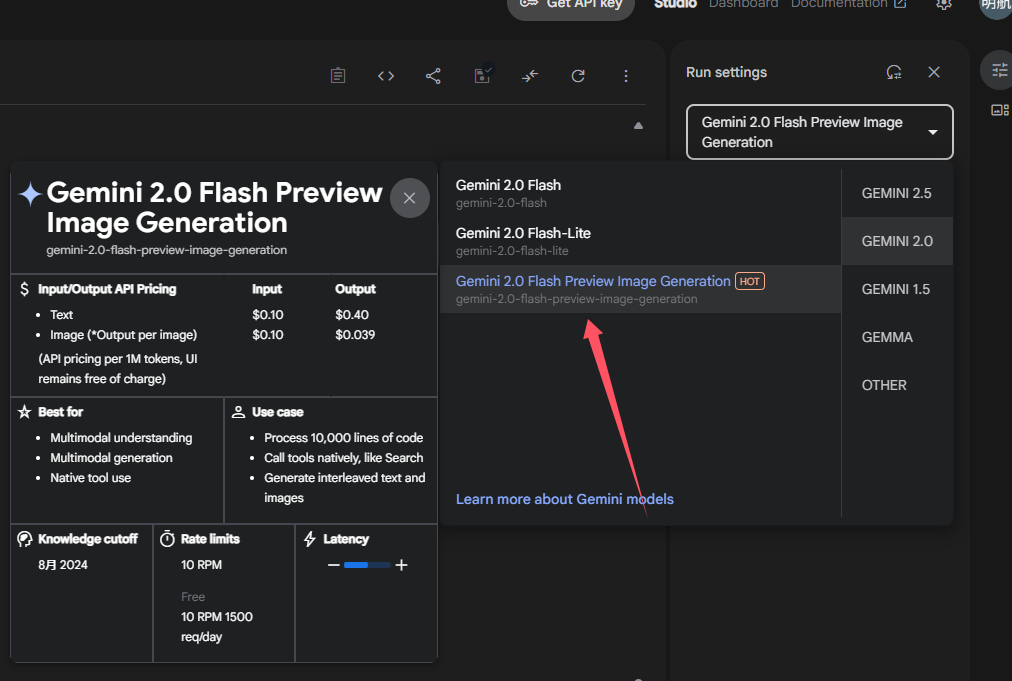
Task: Follow Learn more about Gemini models link
Action: click(564, 499)
